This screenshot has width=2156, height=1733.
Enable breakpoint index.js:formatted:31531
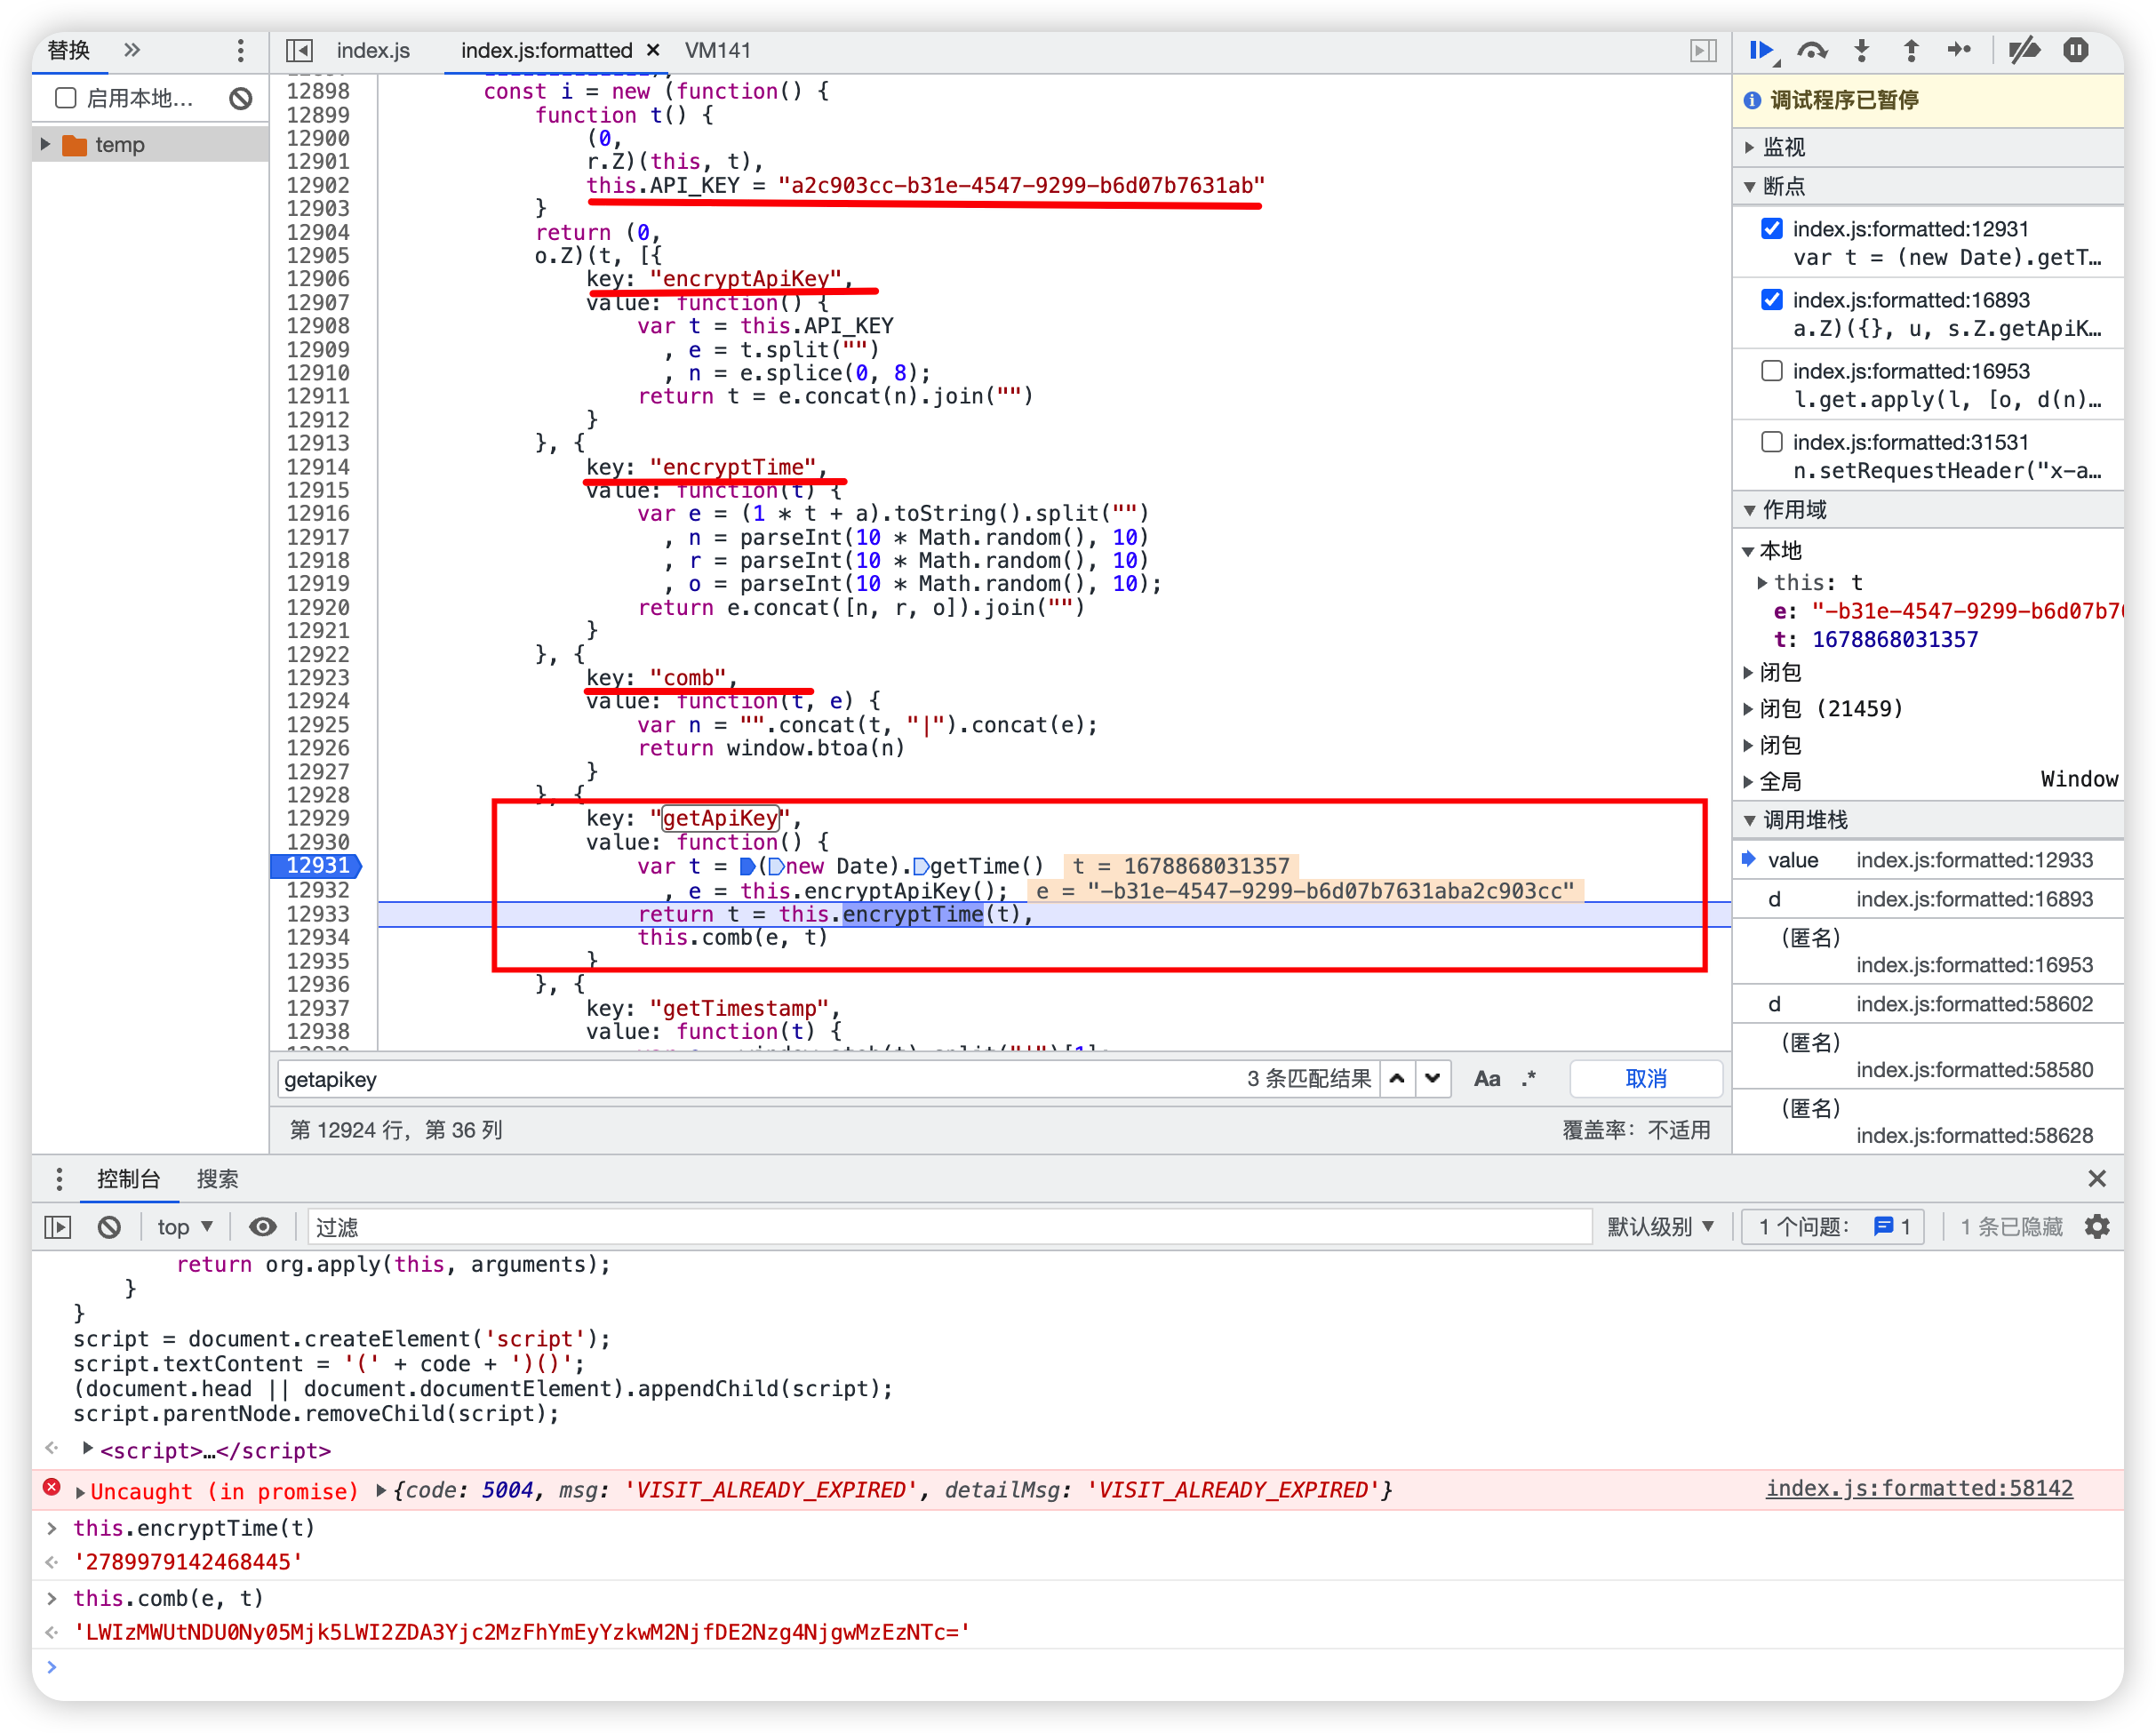click(x=1772, y=442)
